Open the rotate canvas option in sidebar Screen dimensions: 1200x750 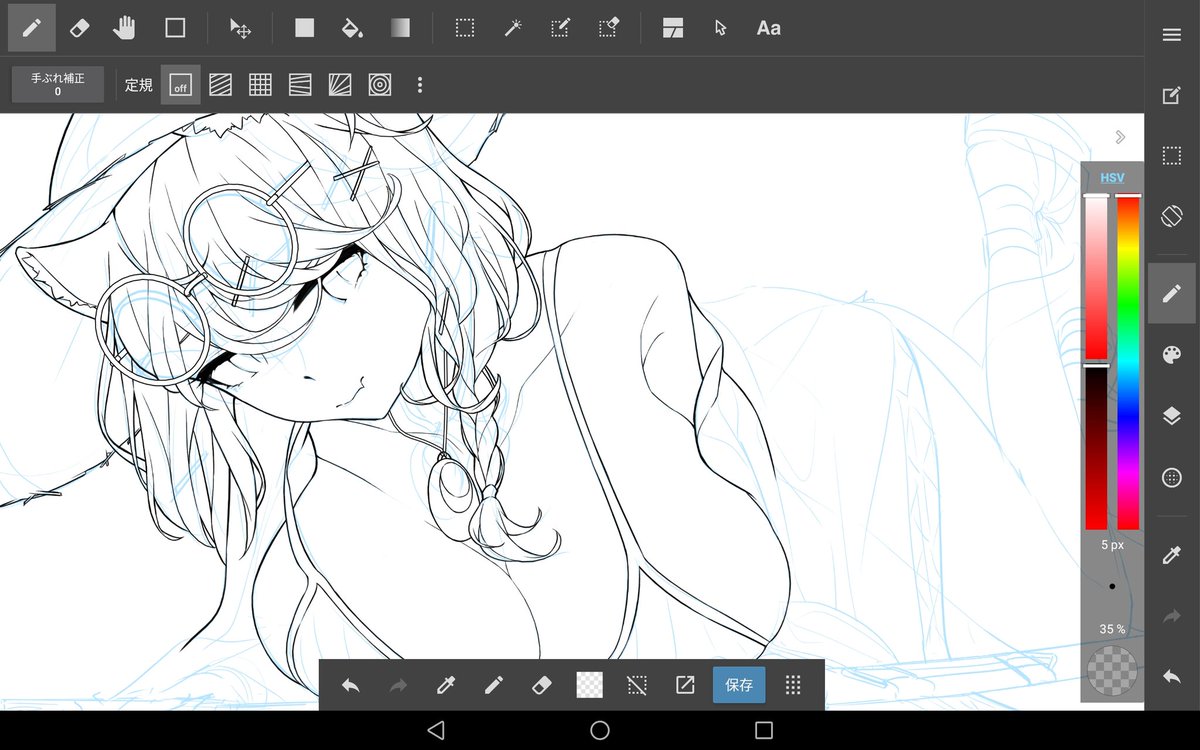click(1172, 216)
